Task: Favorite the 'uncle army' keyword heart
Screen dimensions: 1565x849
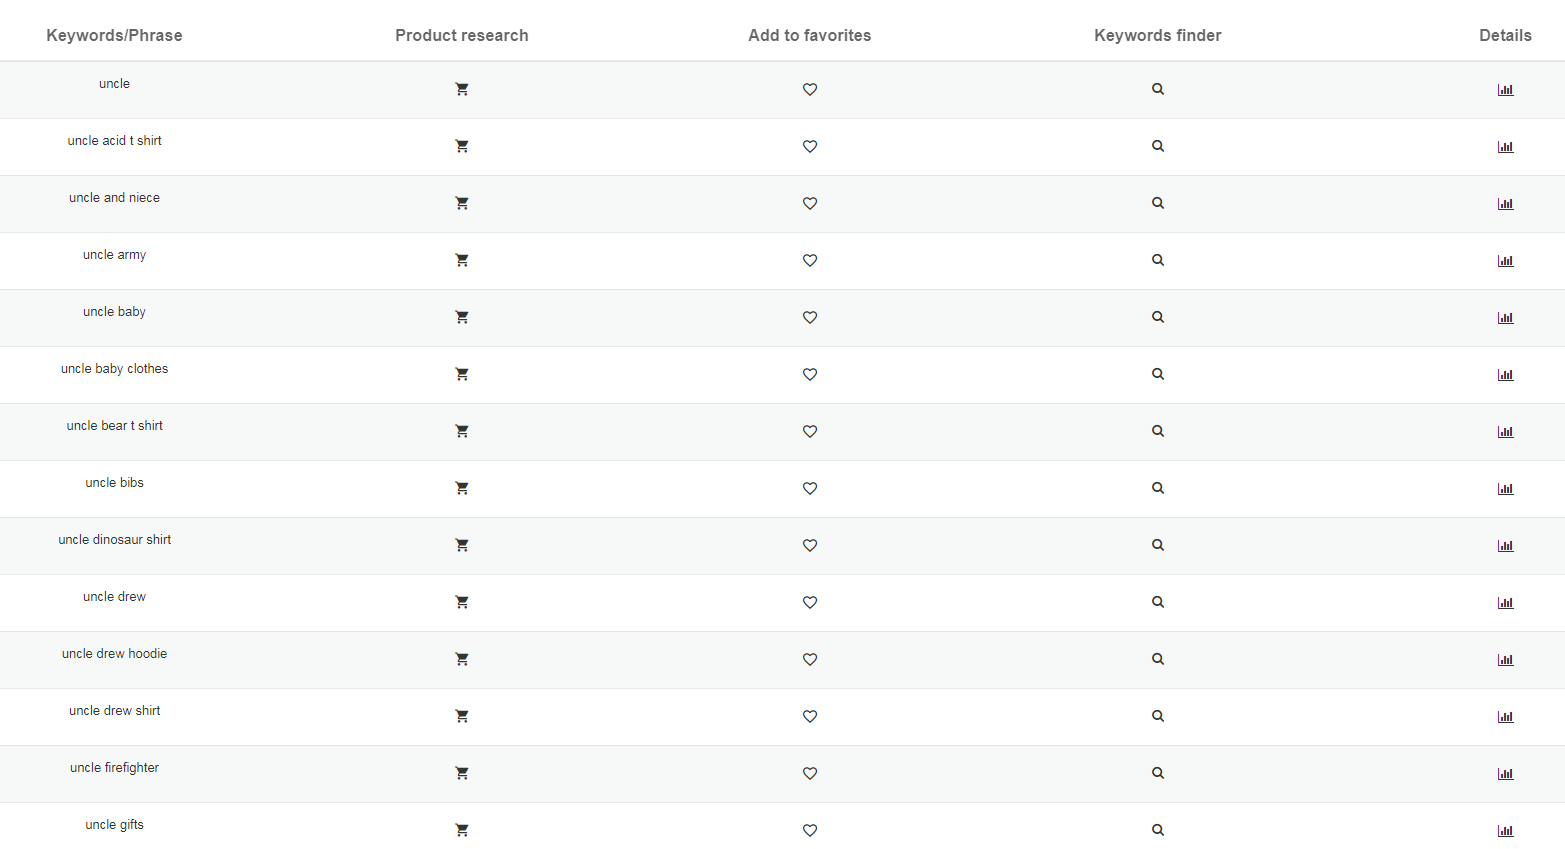Action: tap(810, 260)
